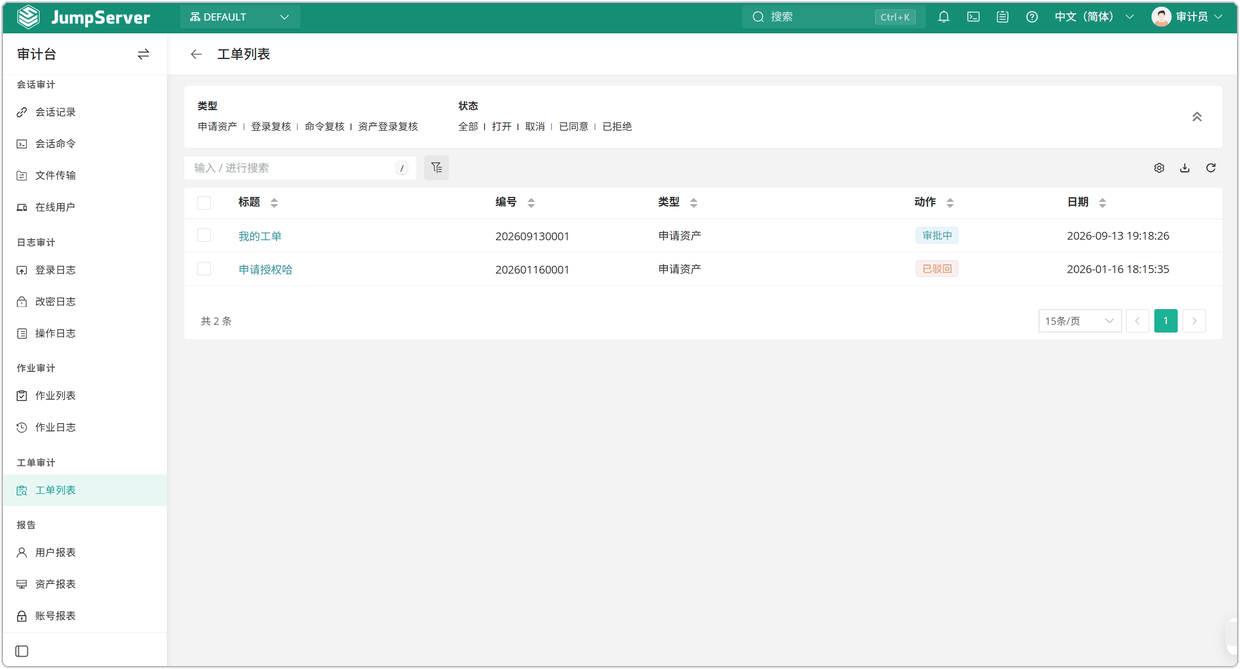The width and height of the screenshot is (1240, 669).
Task: Refresh the ticket list
Action: [1211, 168]
